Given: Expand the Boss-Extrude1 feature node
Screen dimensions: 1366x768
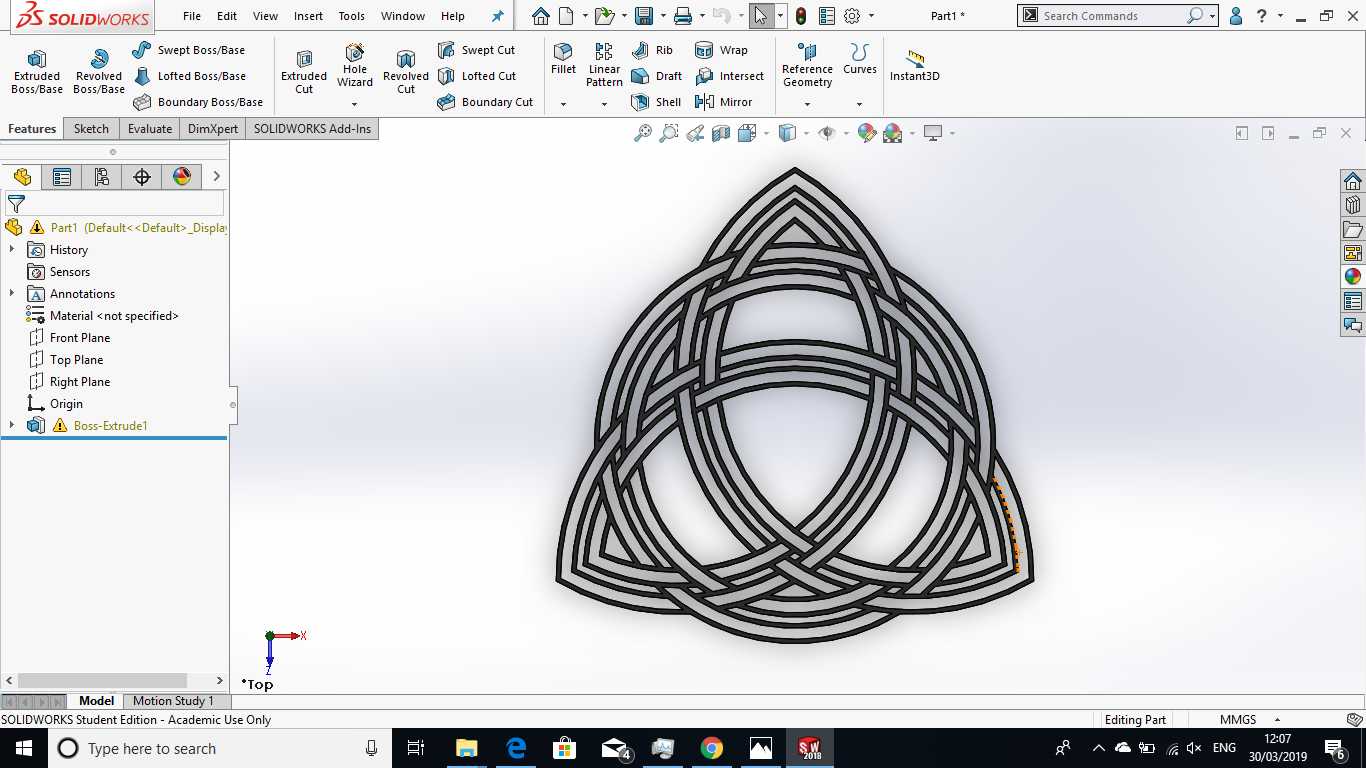Looking at the screenshot, I should [12, 426].
